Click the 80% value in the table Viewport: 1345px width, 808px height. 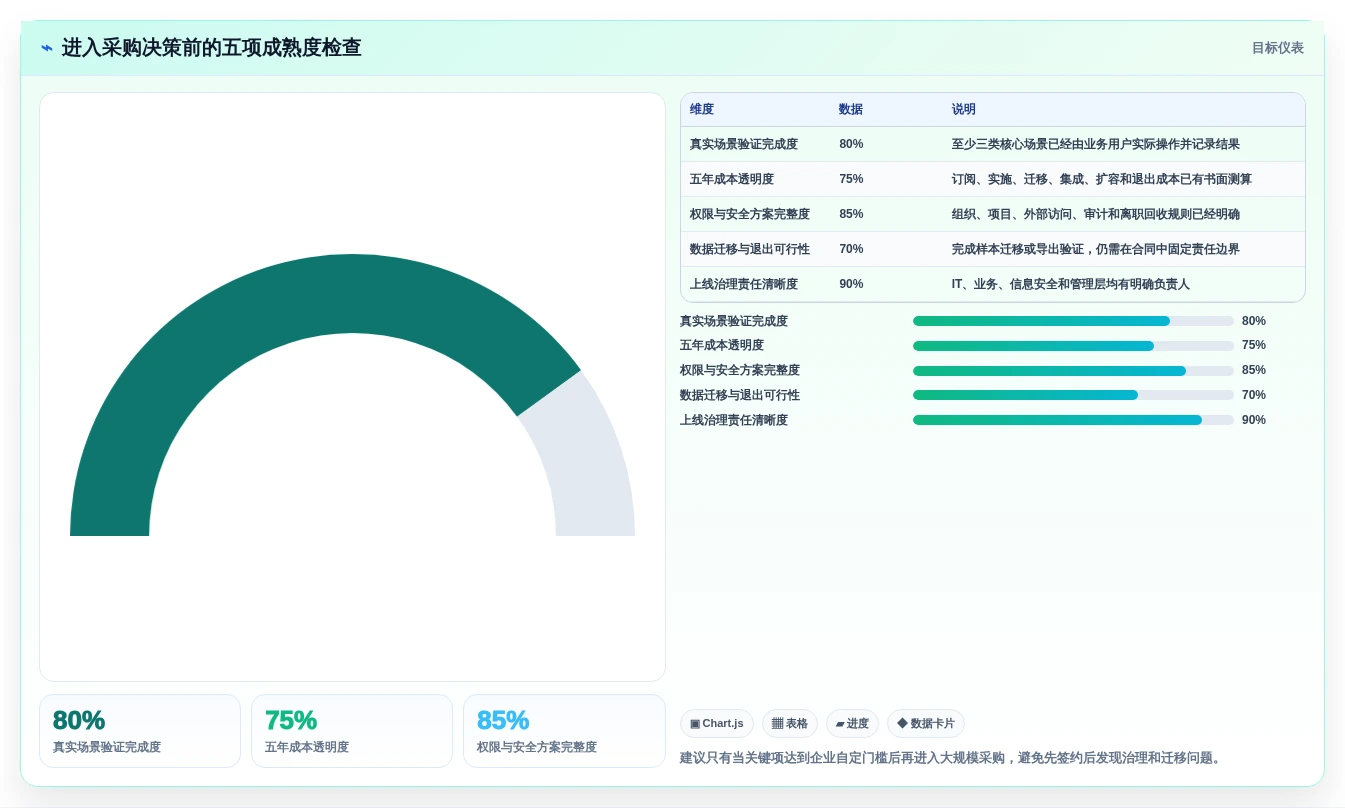pos(851,144)
